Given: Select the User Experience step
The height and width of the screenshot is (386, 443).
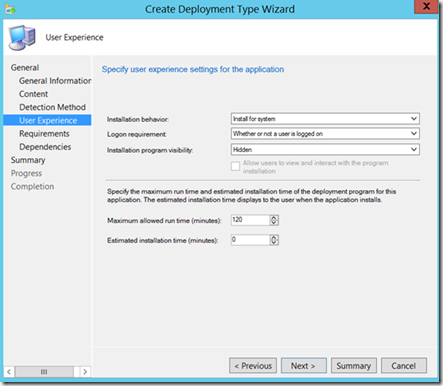Looking at the screenshot, I should click(x=47, y=120).
